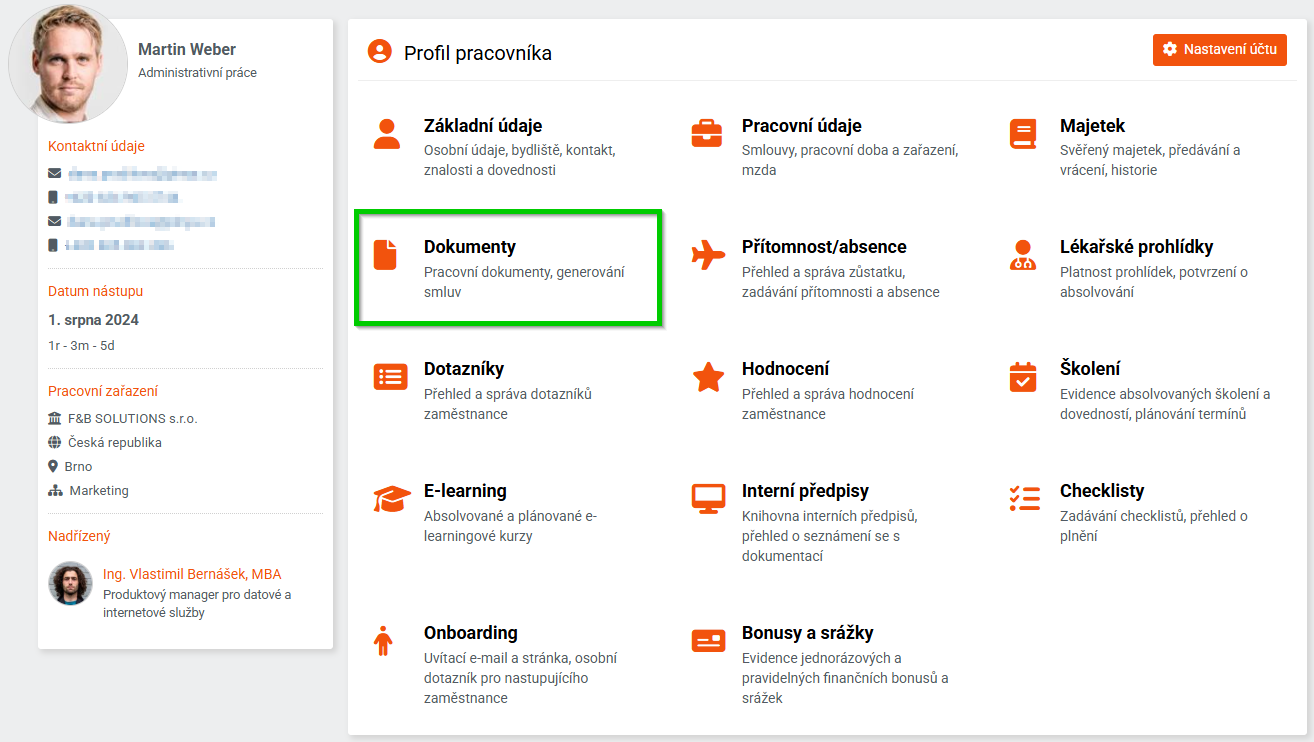
Task: Click the star icon beside Hodnocení
Action: point(708,377)
